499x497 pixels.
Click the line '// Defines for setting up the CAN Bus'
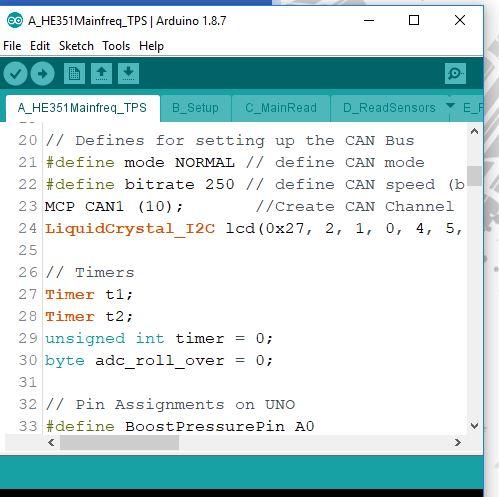tap(230, 141)
